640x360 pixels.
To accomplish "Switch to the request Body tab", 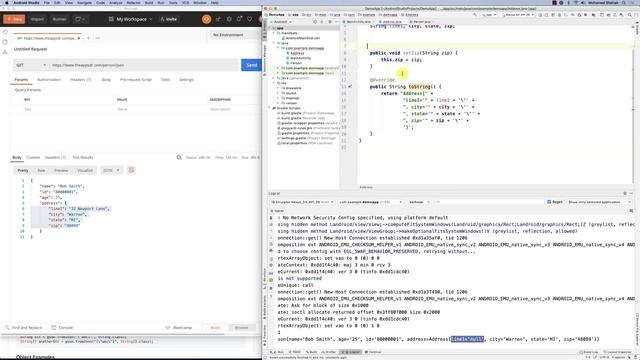I will click(106, 80).
